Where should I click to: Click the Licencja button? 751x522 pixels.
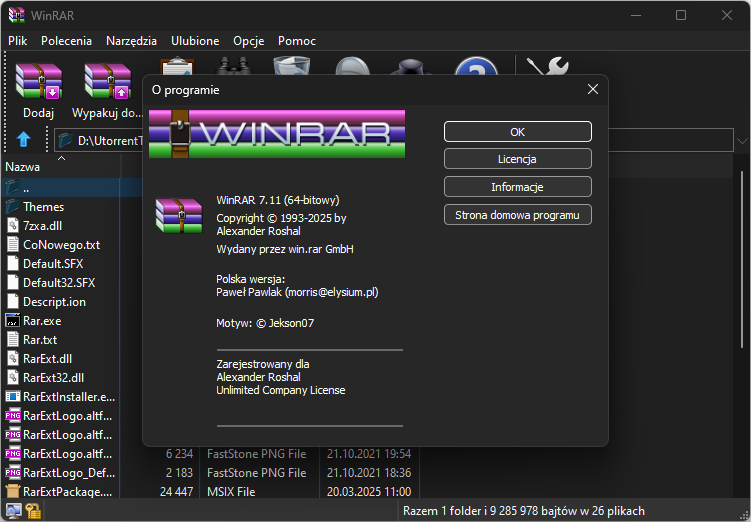(518, 159)
